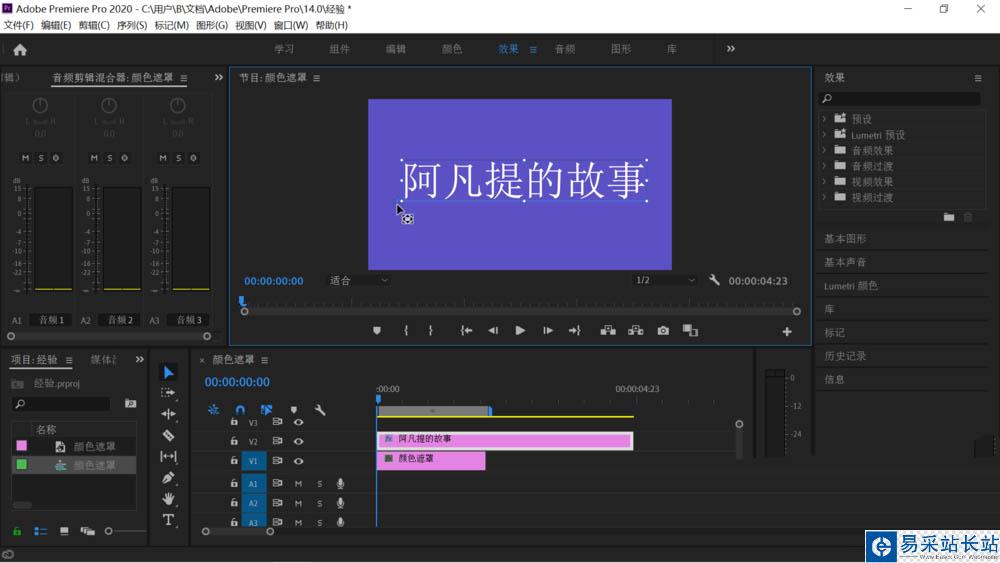The height and width of the screenshot is (563, 1000).
Task: Click Mark In button
Action: point(406,330)
